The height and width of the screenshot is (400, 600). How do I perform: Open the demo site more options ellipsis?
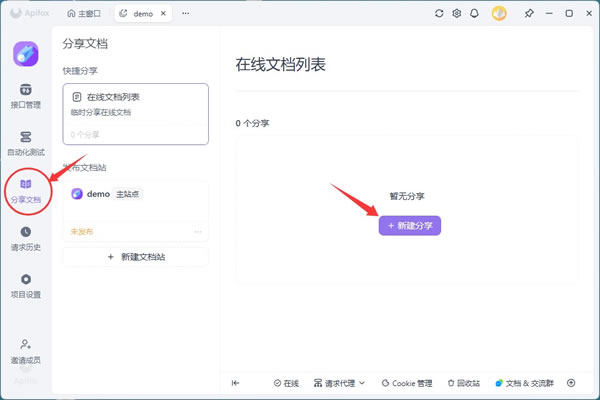pyautogui.click(x=198, y=232)
